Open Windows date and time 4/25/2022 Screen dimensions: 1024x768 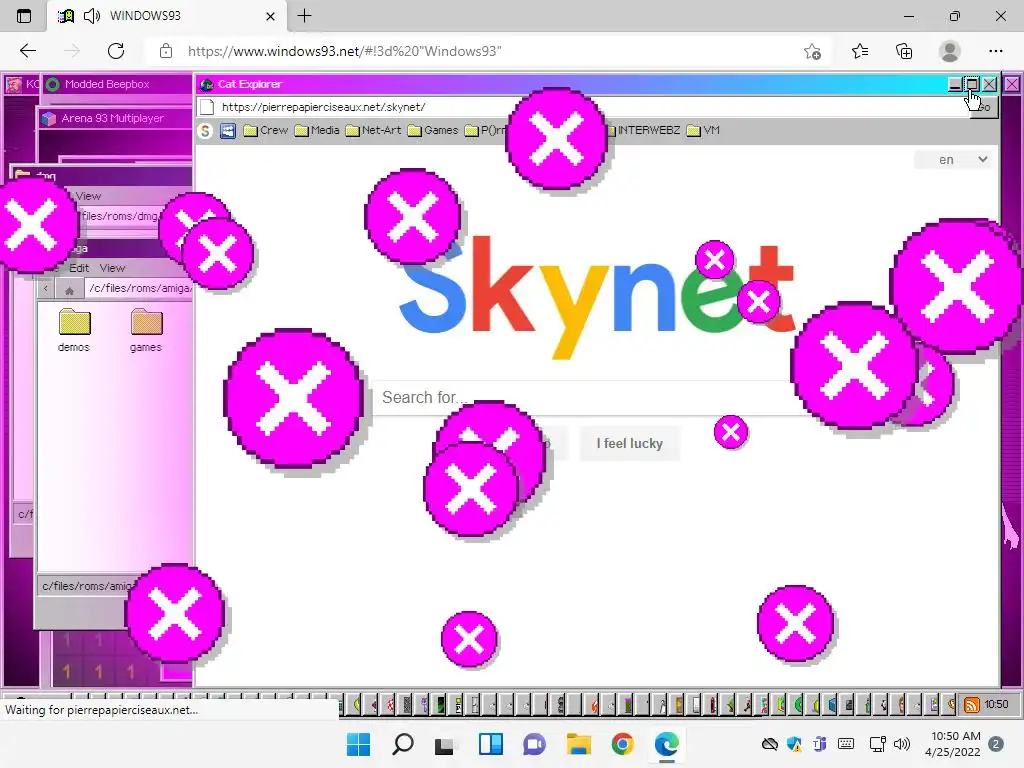point(953,744)
